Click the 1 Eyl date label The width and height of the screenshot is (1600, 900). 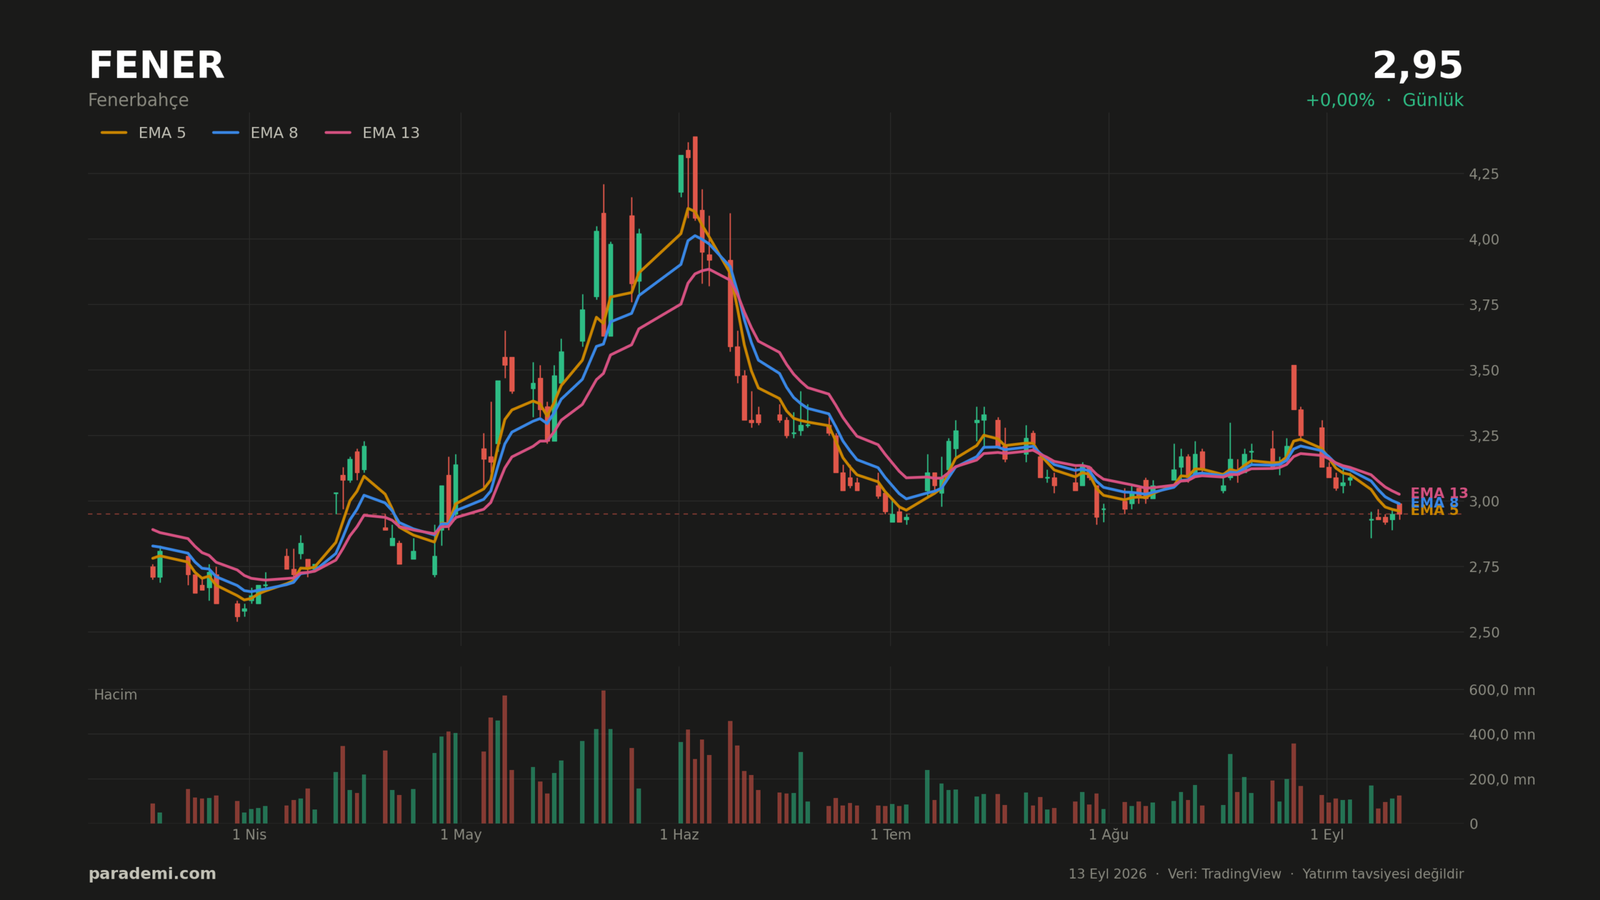coord(1327,835)
